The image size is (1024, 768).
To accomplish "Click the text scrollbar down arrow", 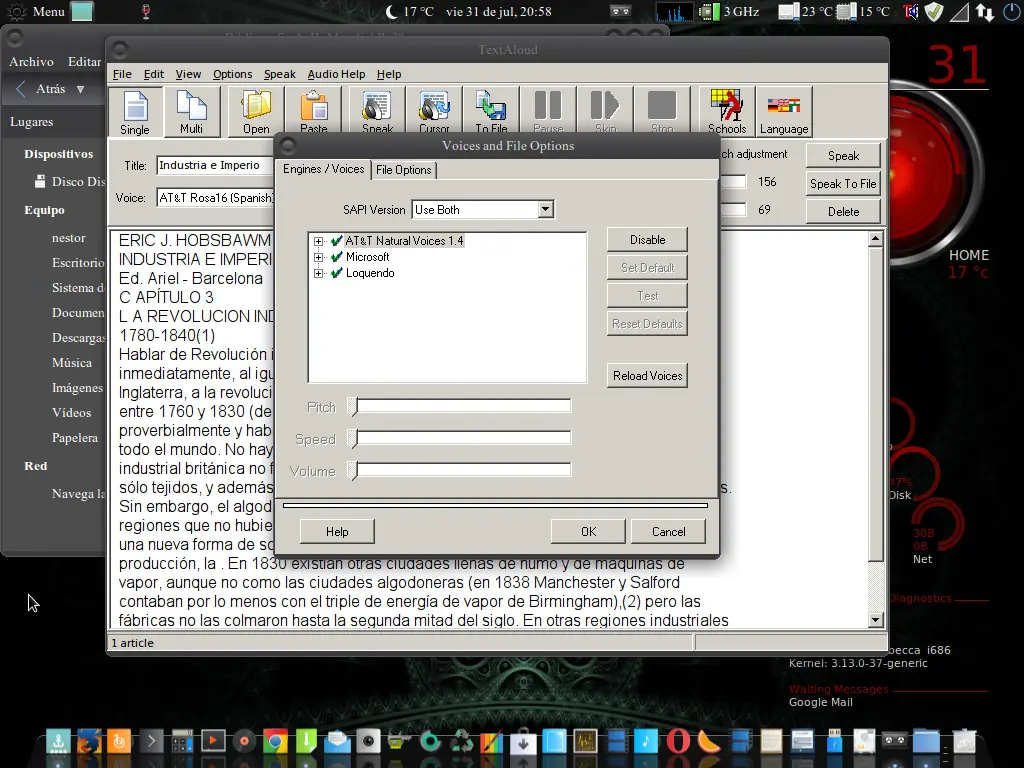I will (x=876, y=620).
